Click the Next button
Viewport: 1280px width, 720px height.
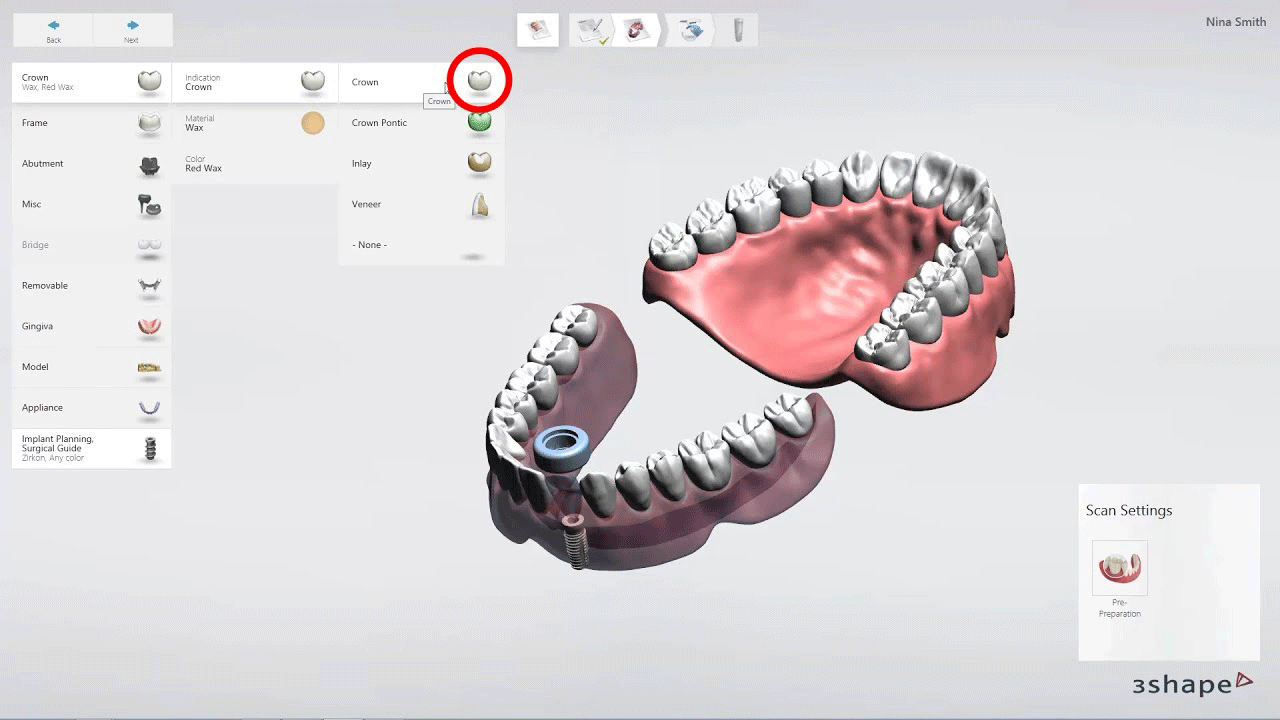131,29
